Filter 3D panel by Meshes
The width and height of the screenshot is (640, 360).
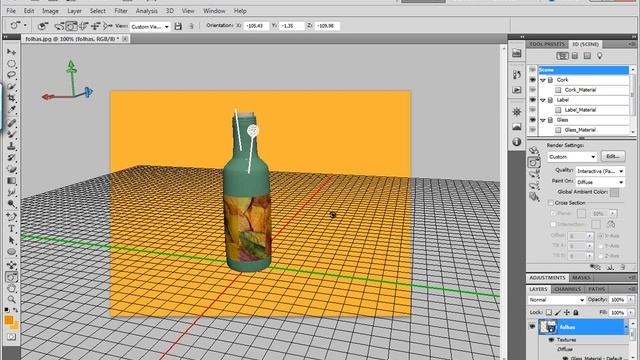(x=575, y=56)
